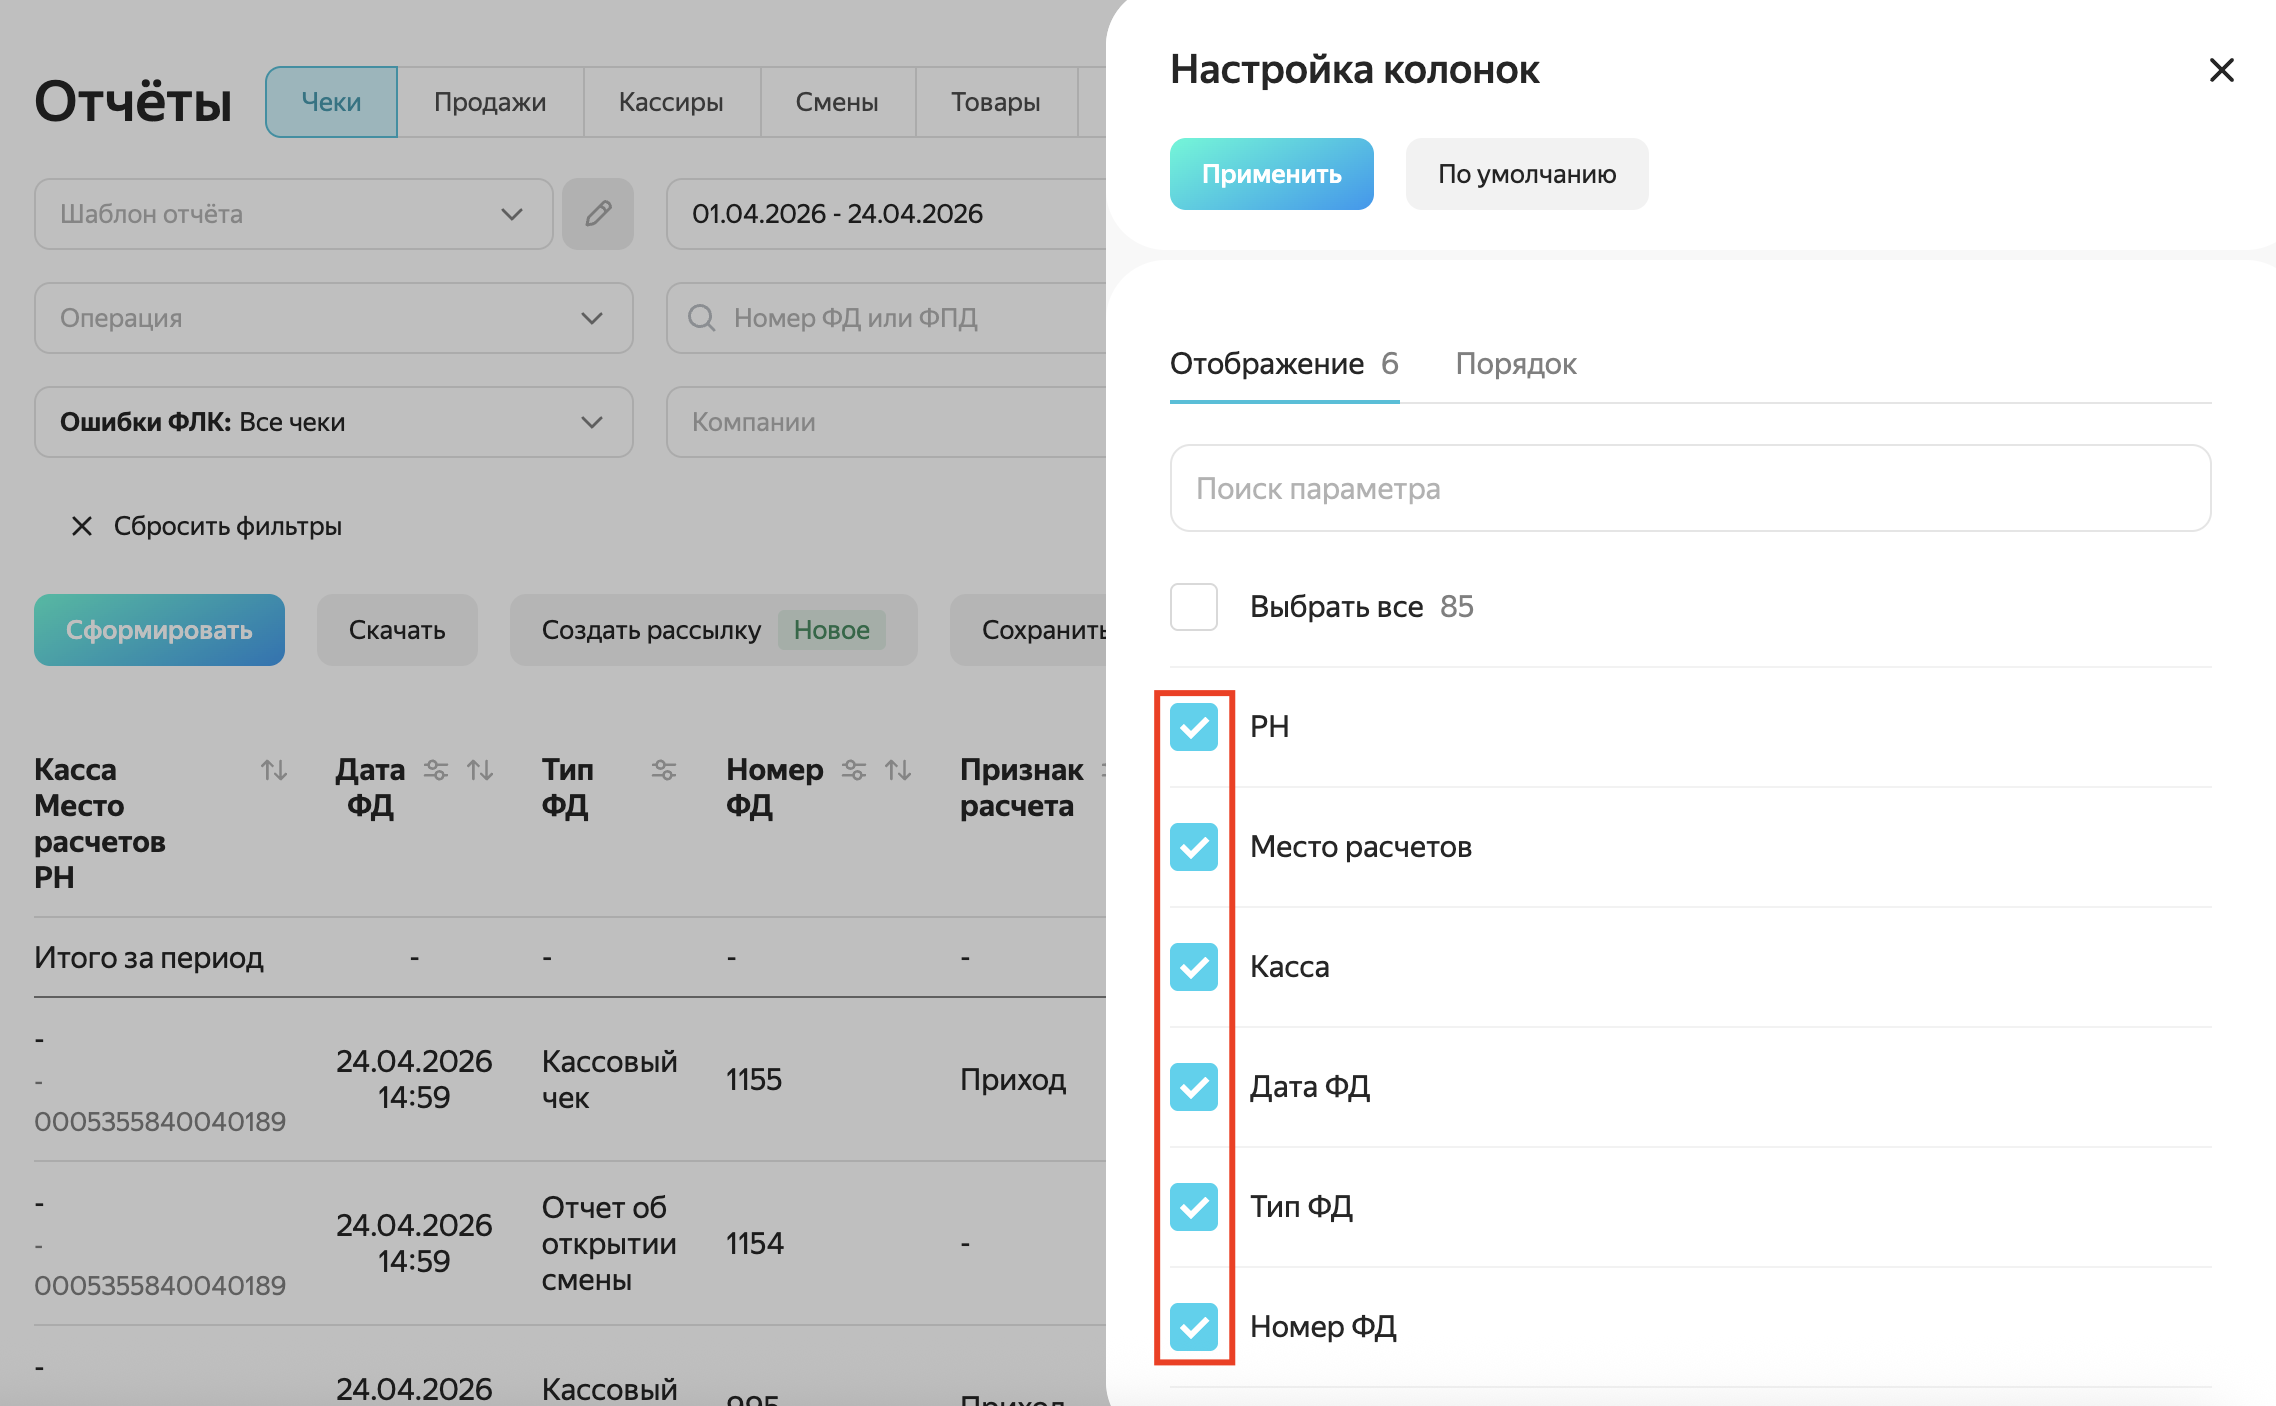Screen dimensions: 2276x1406
Task: Click the magnifier icon in Номер ФД search
Action: [x=702, y=318]
